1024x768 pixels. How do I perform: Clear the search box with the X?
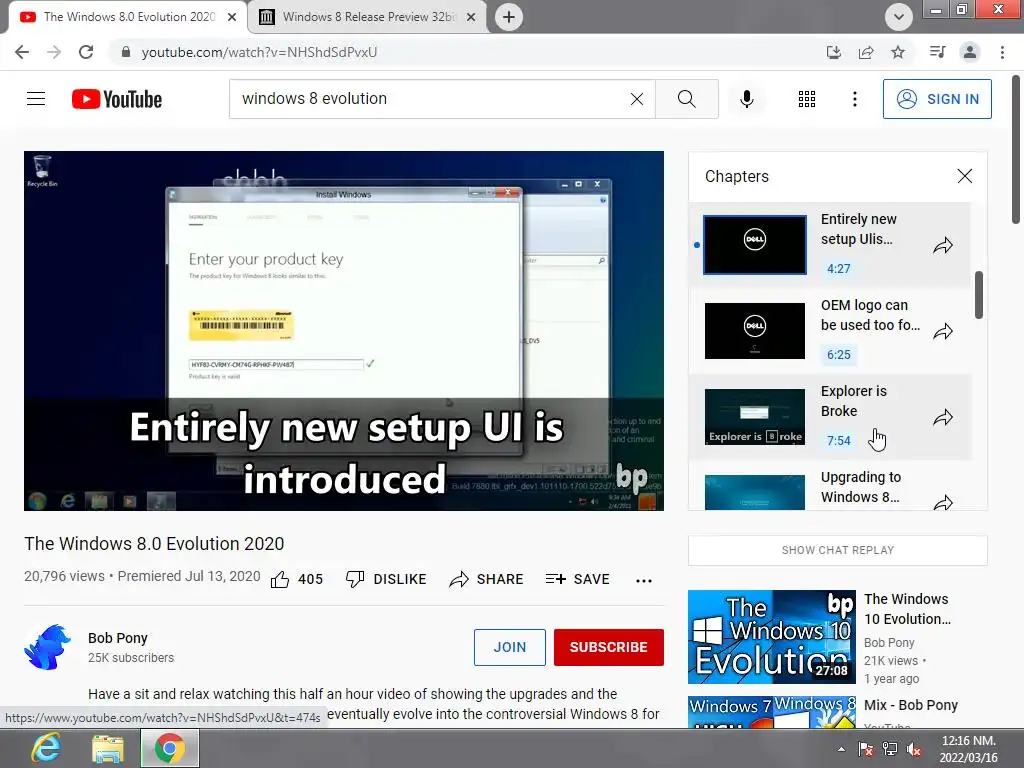click(637, 99)
